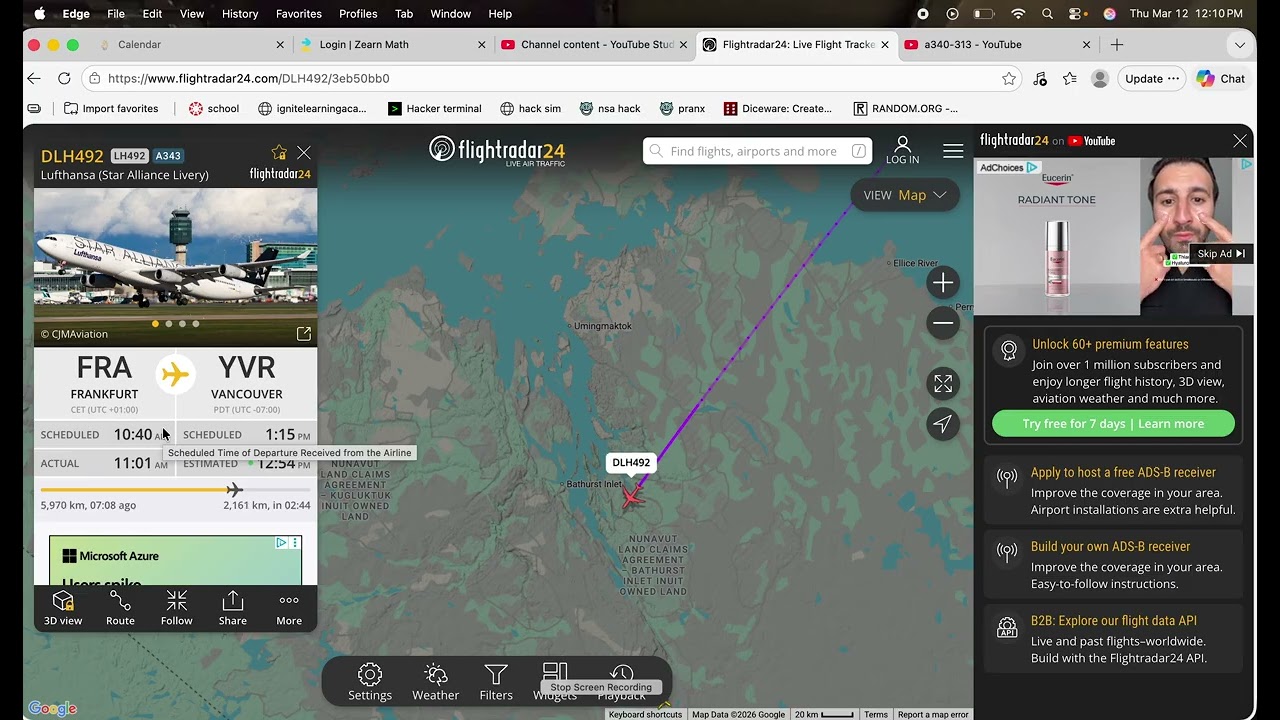Click the Wi-Fi status icon

[x=1018, y=14]
